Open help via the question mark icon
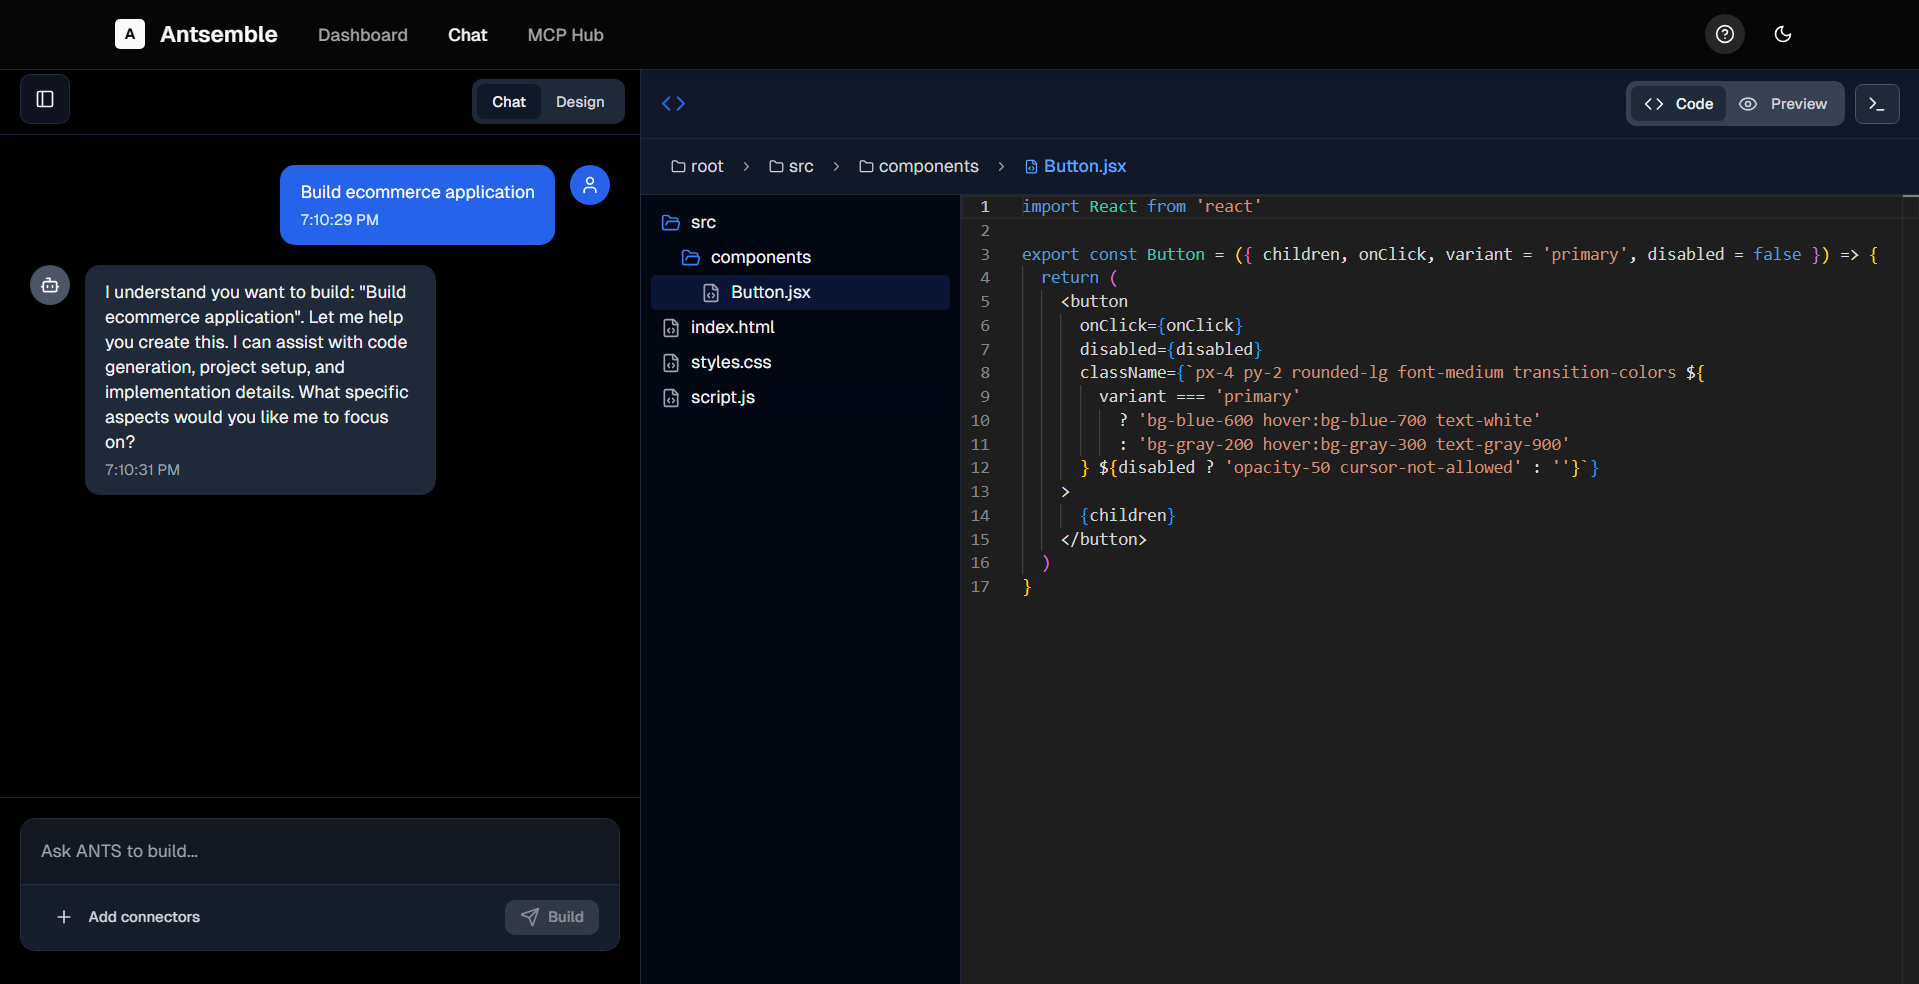This screenshot has height=984, width=1919. pos(1723,34)
